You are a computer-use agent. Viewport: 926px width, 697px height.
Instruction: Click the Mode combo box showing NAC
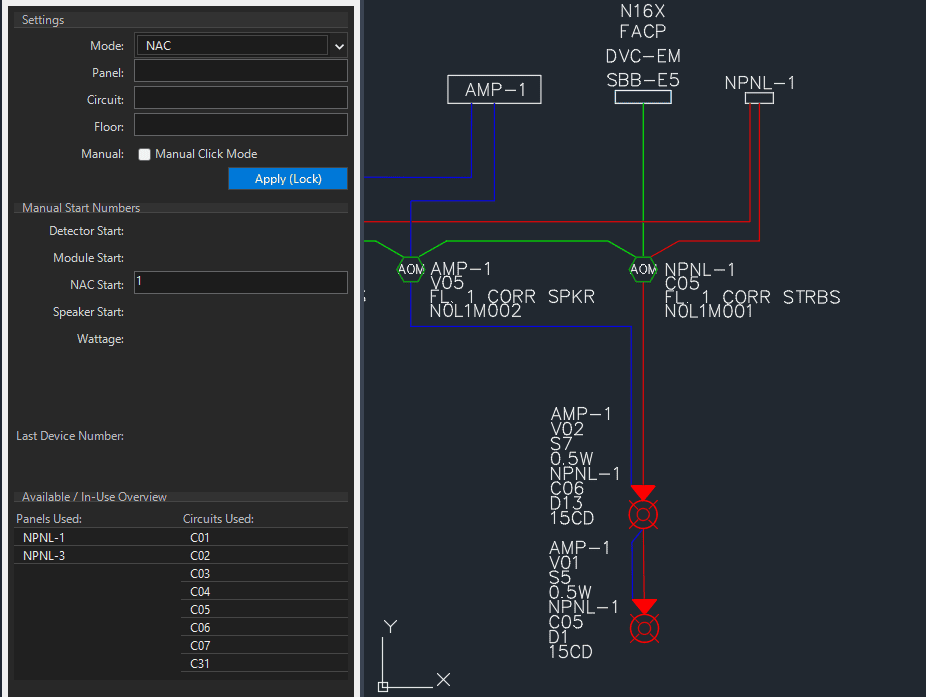pos(230,46)
